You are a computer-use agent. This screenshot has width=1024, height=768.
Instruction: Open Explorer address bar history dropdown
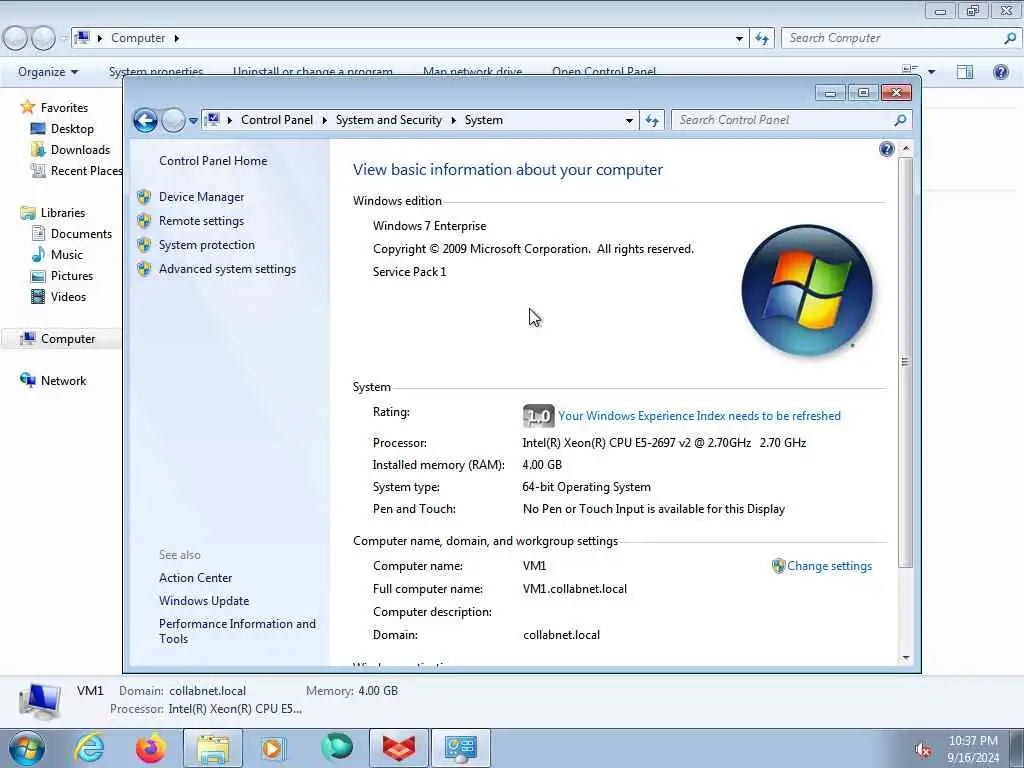pos(739,38)
